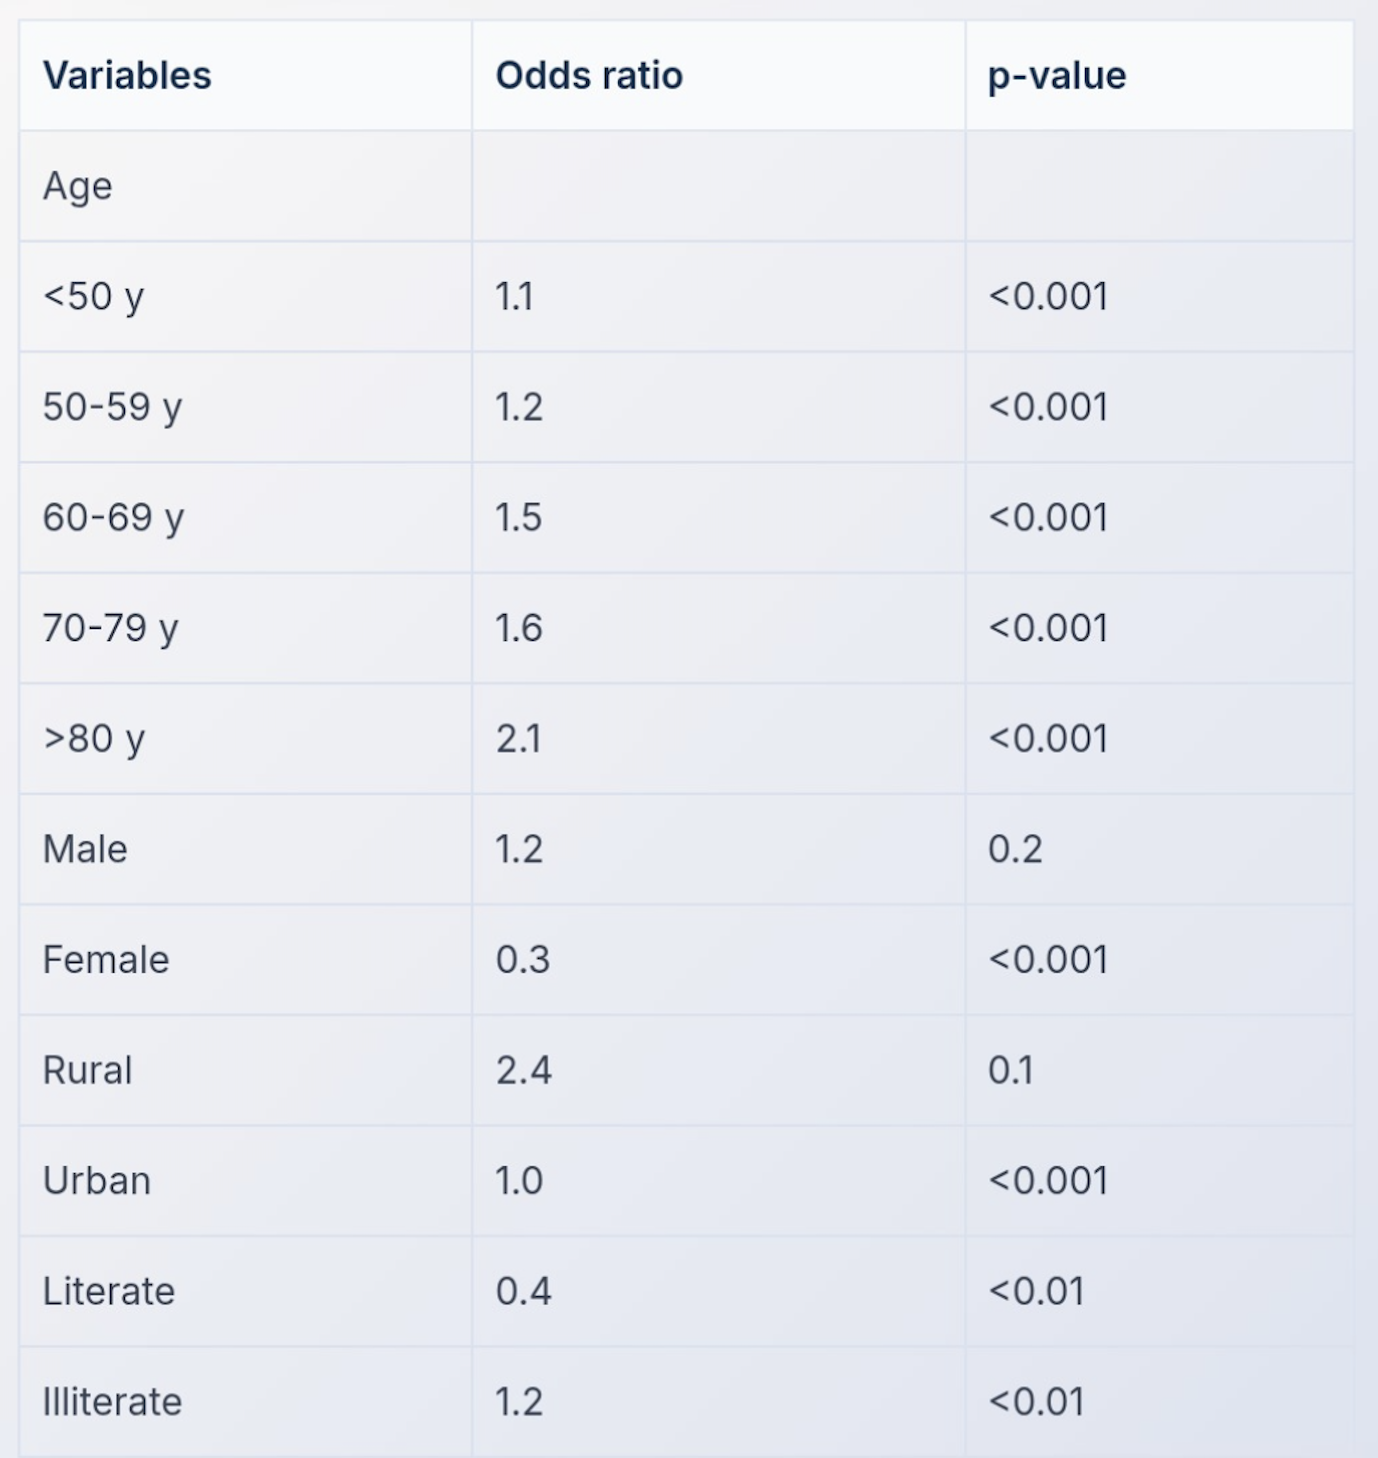Click the Rural p-value 0.1
This screenshot has height=1458, width=1378.
[1010, 1070]
